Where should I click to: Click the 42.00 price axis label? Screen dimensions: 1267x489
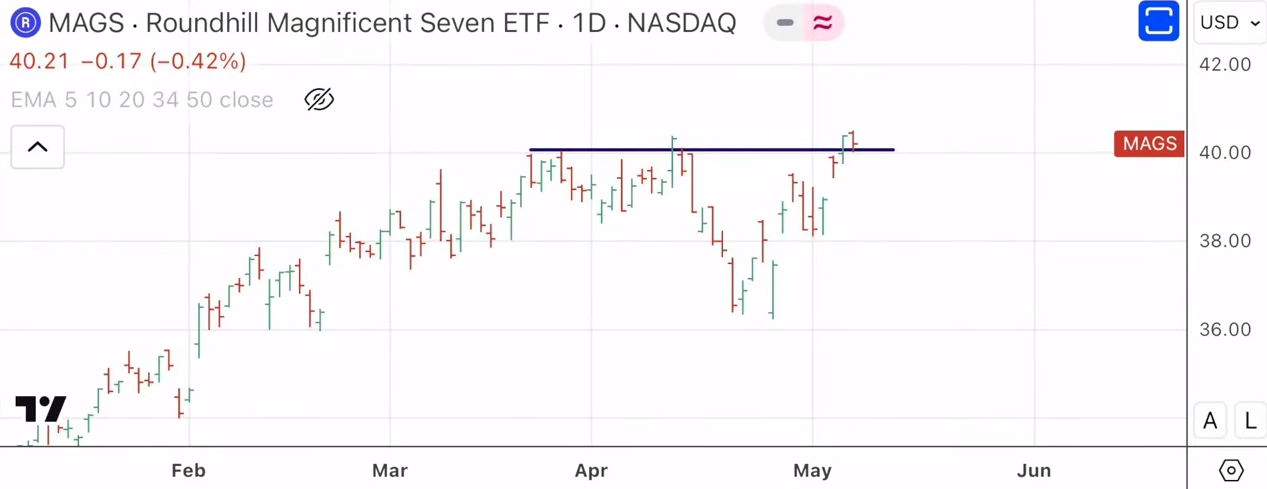1225,65
